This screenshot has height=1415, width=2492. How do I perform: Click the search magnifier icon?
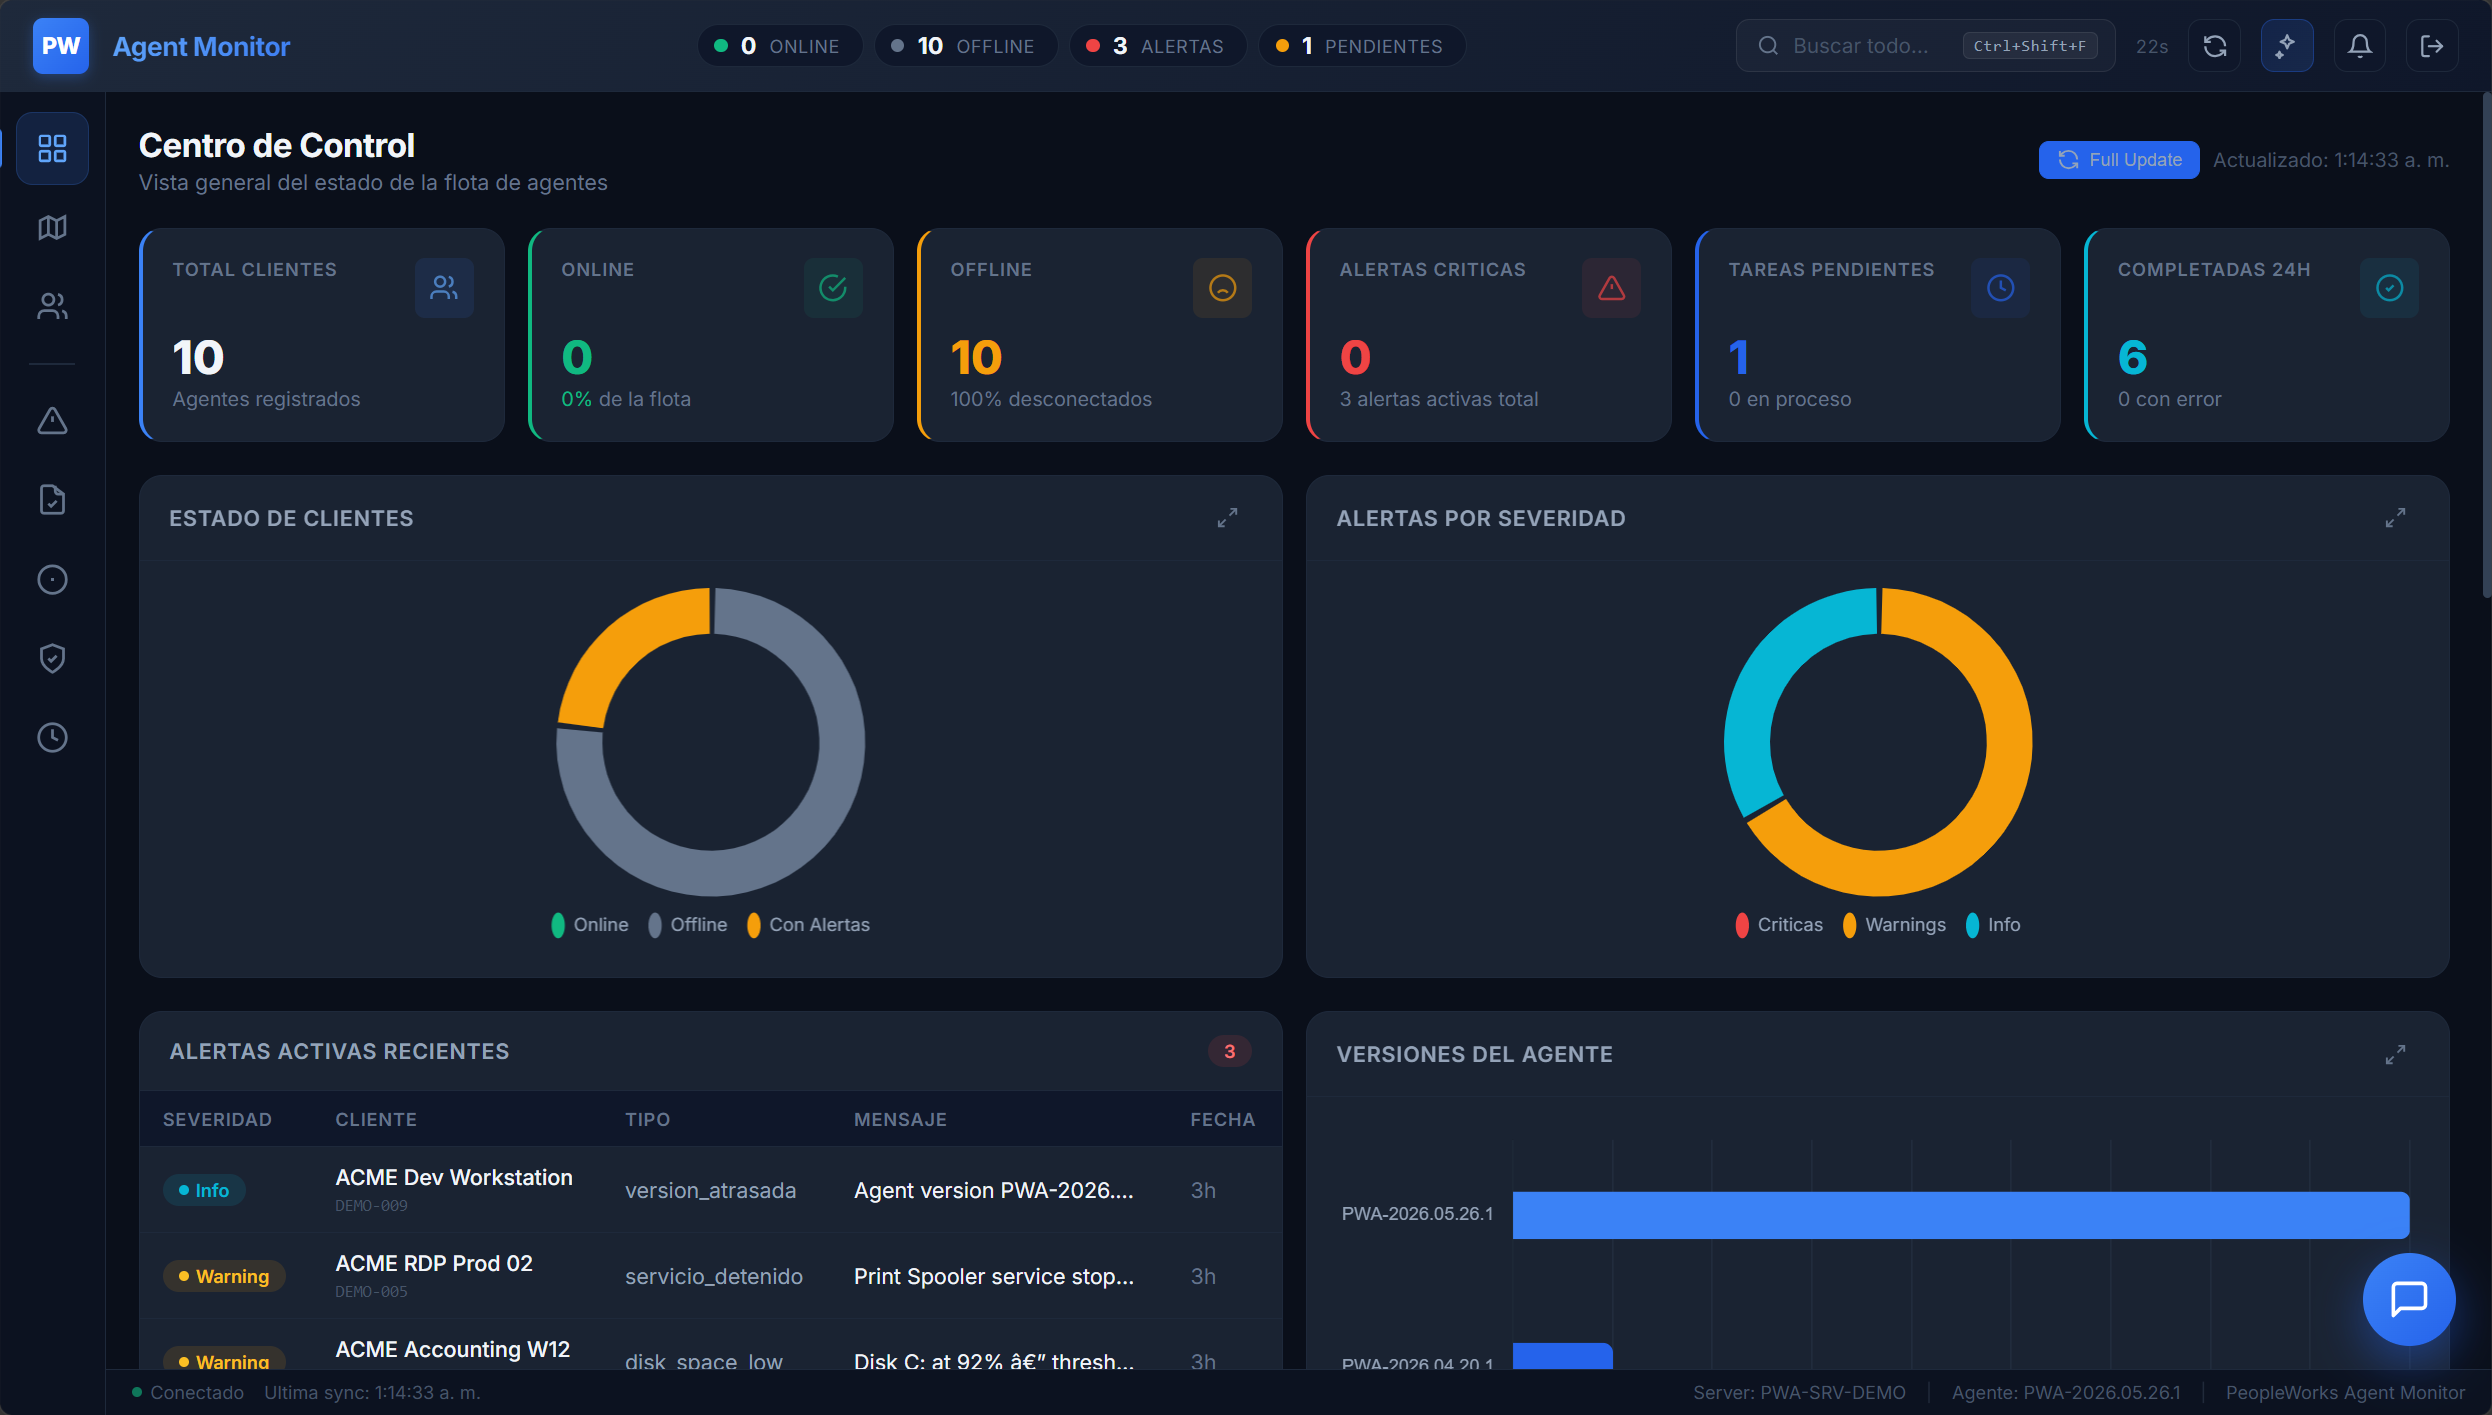coord(1768,46)
